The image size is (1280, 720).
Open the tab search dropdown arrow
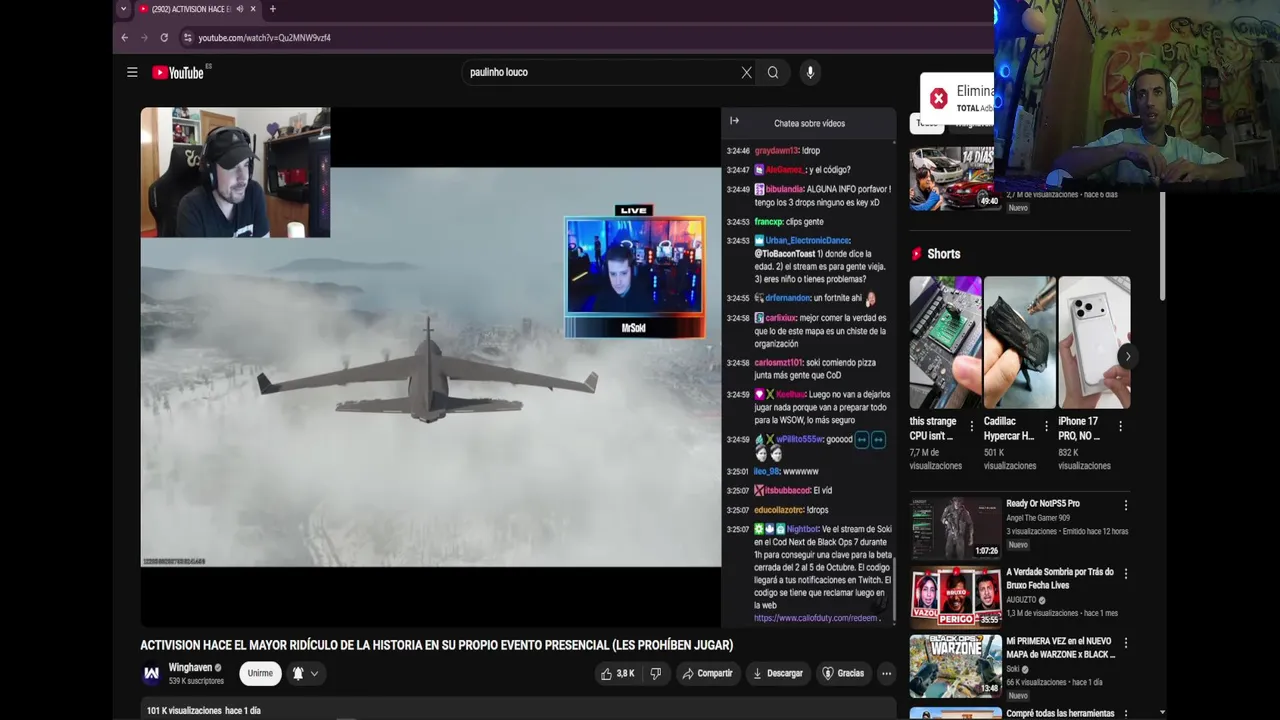123,9
